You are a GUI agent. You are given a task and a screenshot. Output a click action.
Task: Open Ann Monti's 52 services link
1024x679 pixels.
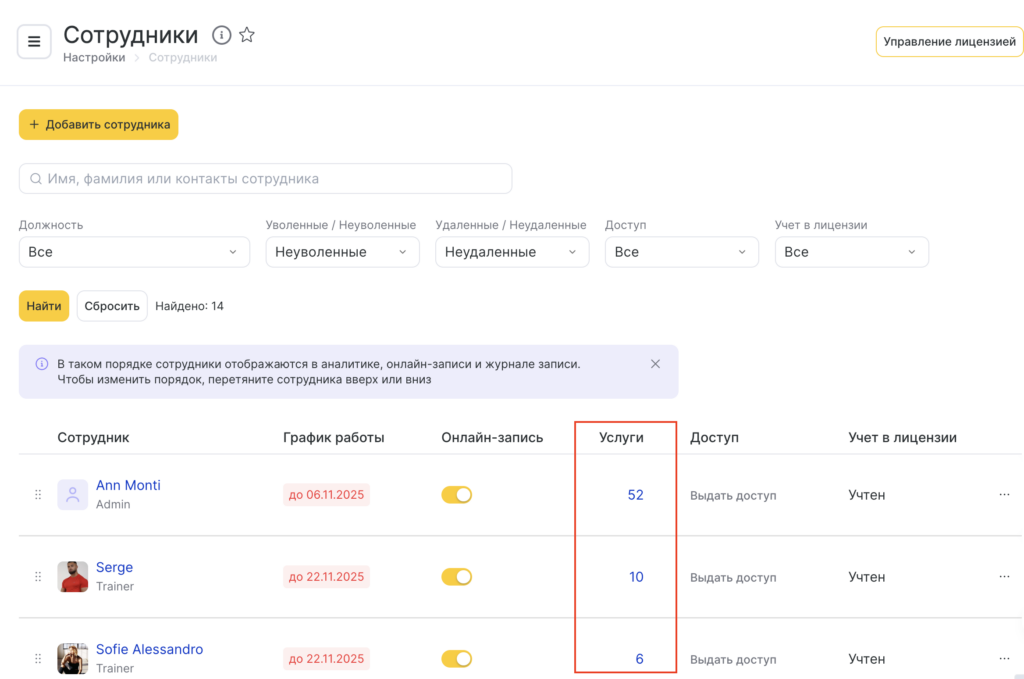635,495
